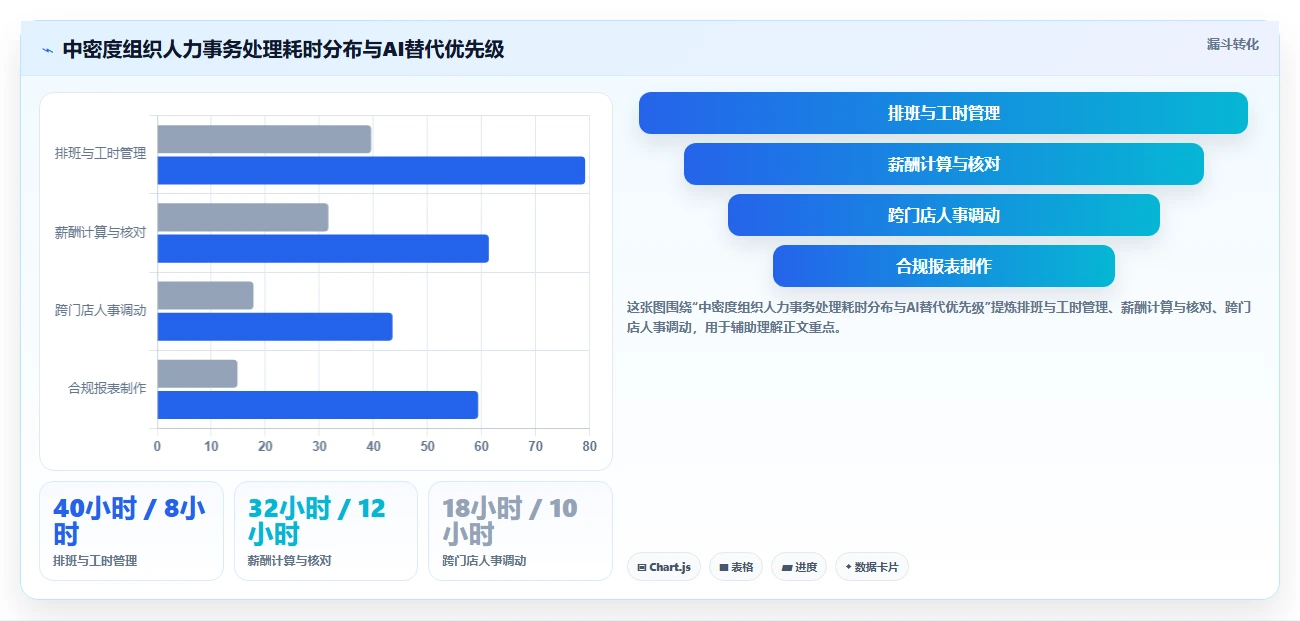Click the Chart.js tag
The image size is (1300, 621).
pos(664,567)
